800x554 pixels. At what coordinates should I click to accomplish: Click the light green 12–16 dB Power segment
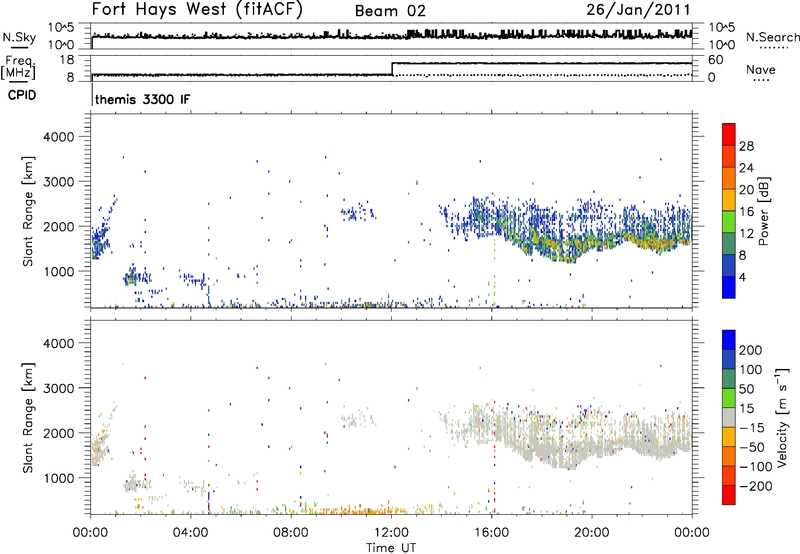729,221
